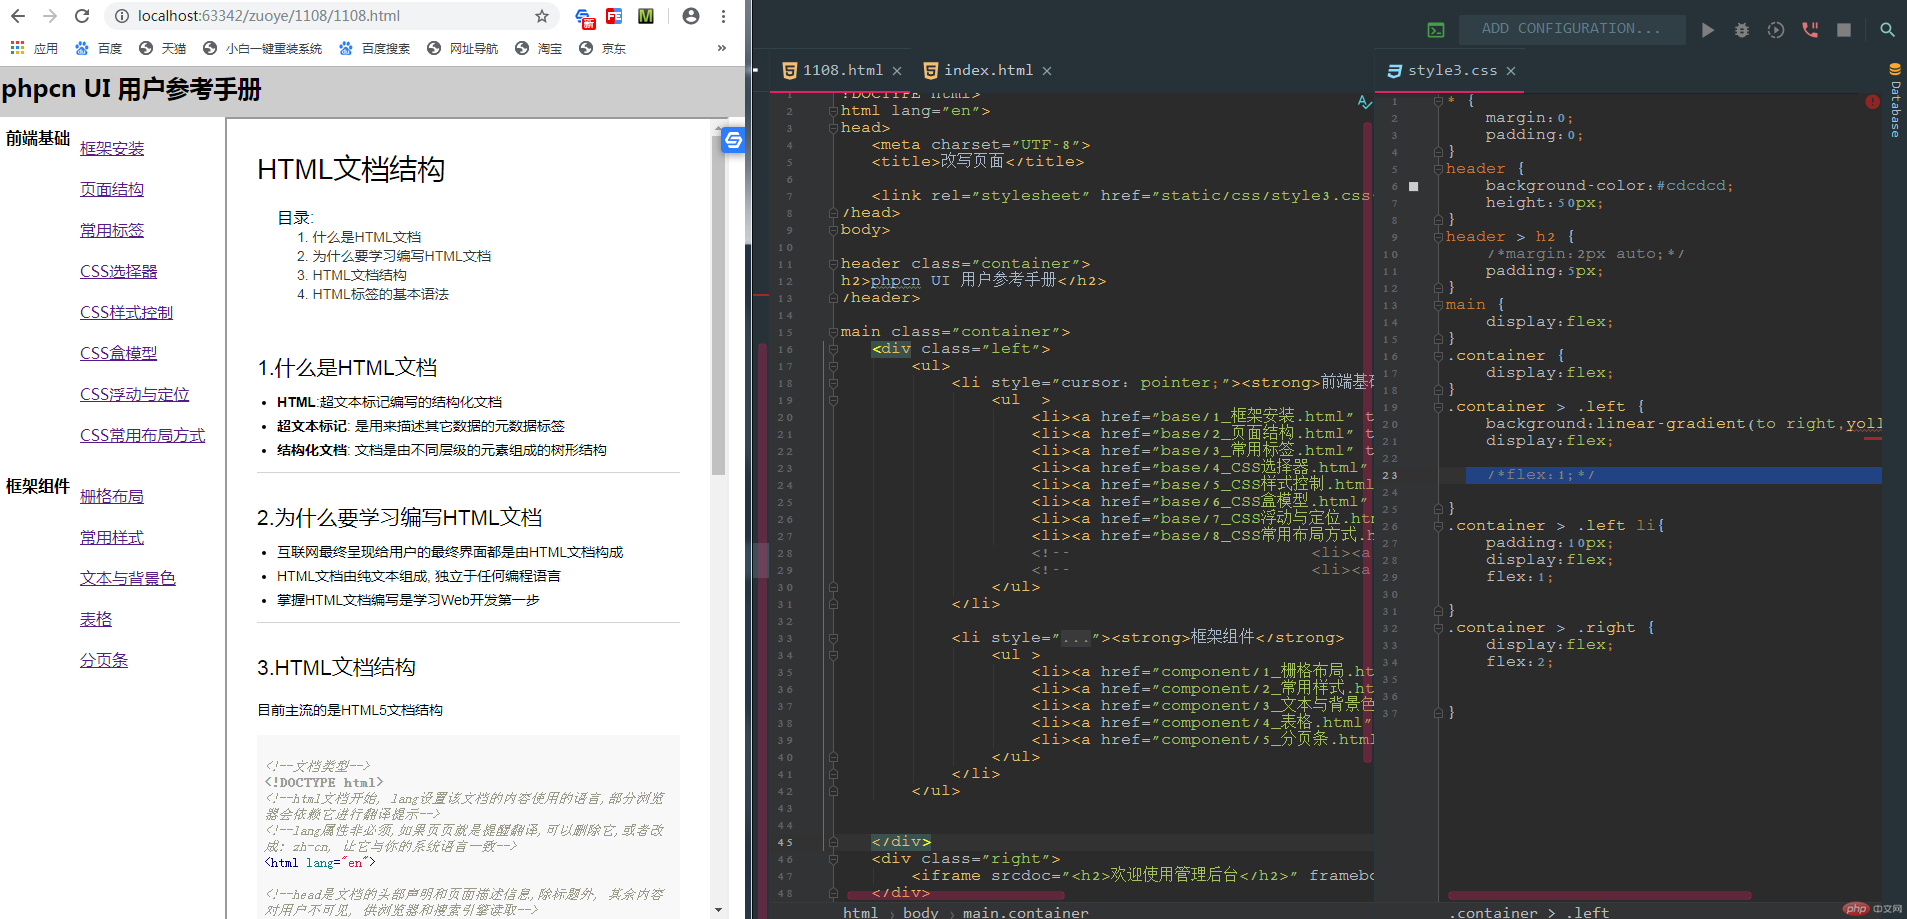
Task: Show more bookmarks with the chevron
Action: pos(721,48)
